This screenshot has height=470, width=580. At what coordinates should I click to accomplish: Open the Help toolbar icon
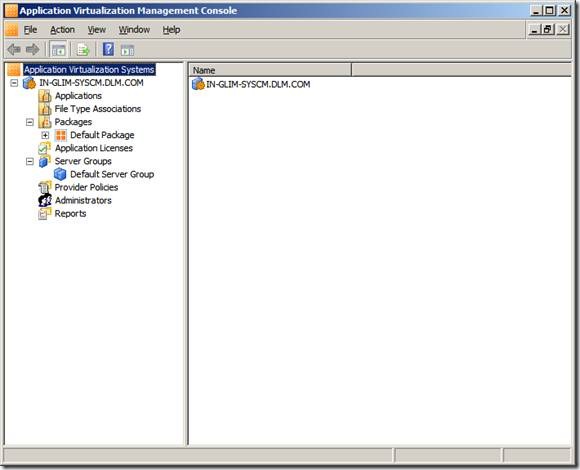tap(108, 49)
